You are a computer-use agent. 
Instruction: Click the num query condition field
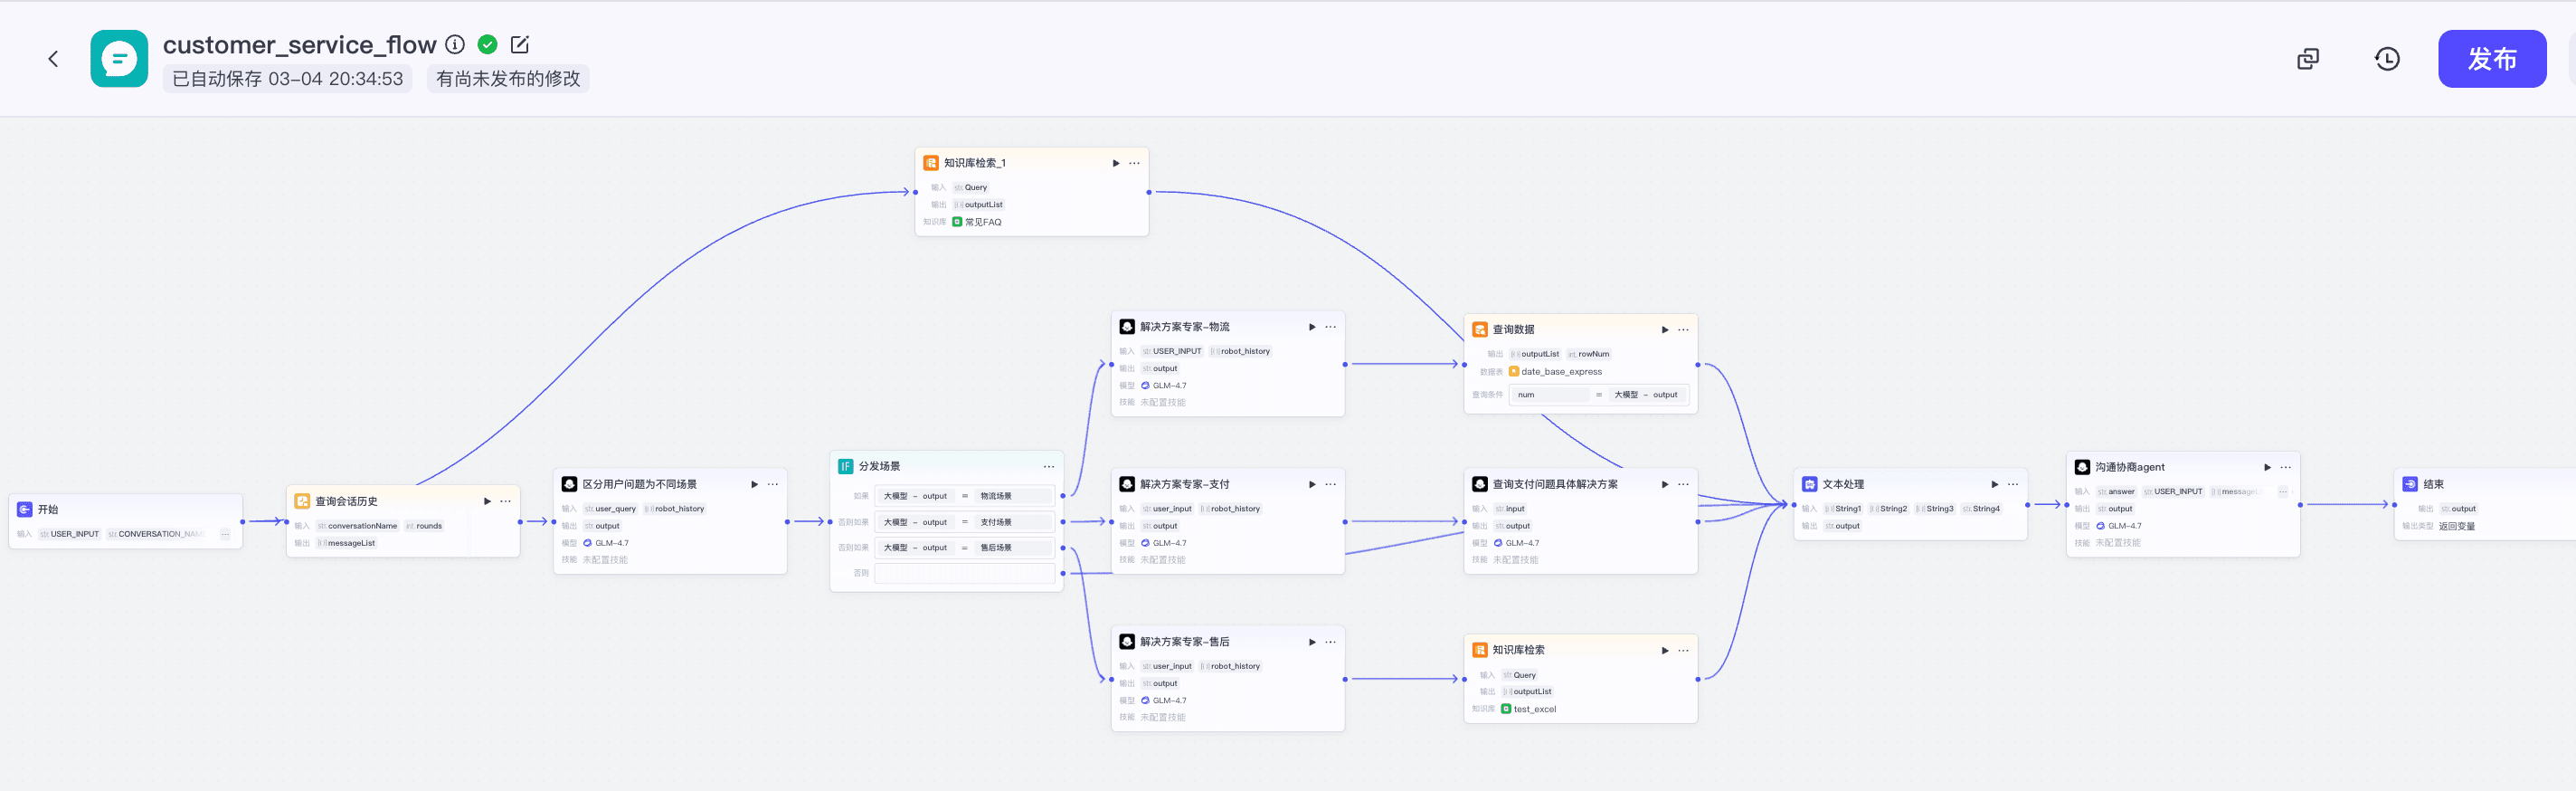pos(1549,395)
